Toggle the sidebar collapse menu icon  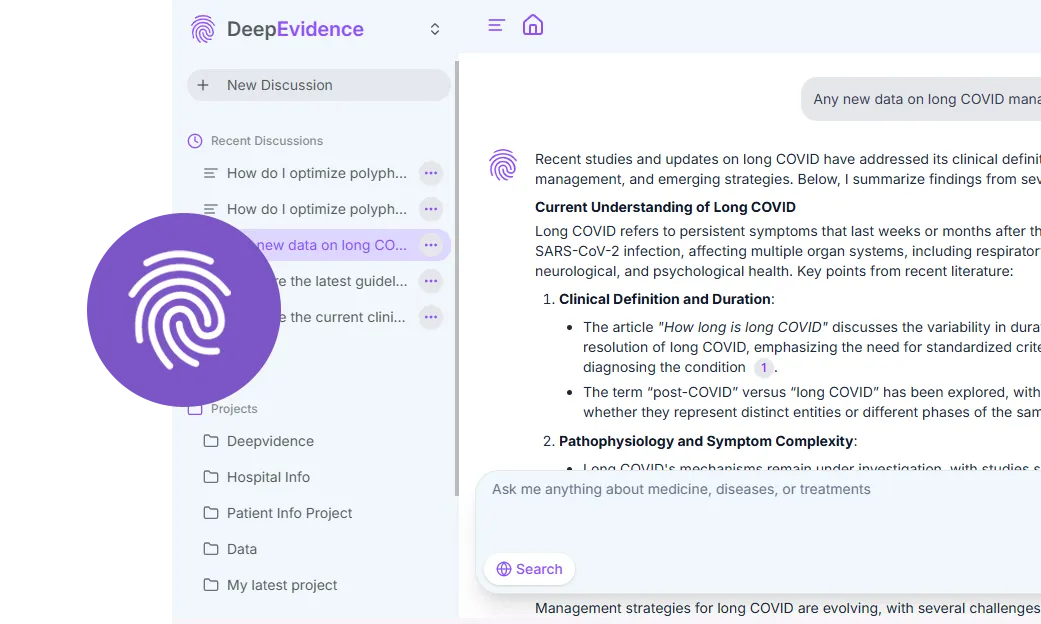point(497,26)
